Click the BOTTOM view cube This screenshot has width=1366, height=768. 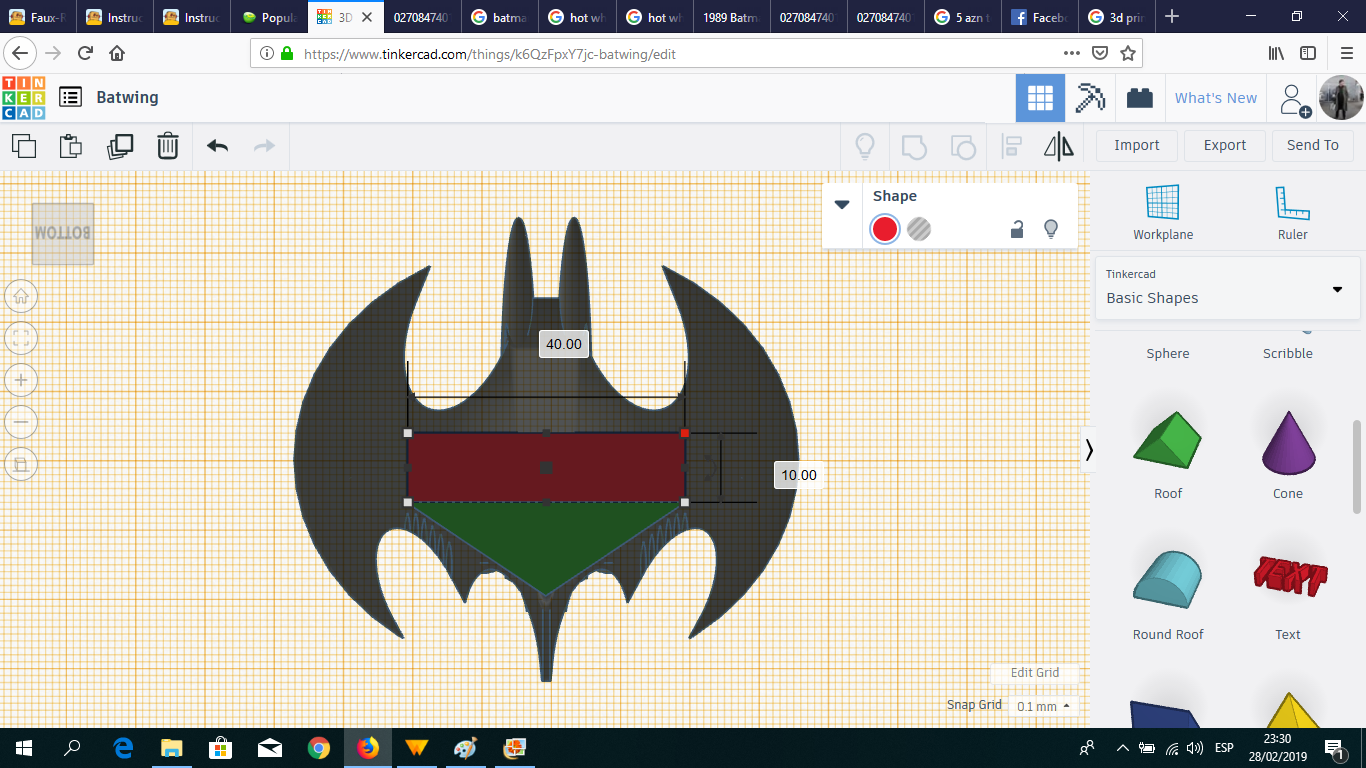tap(63, 234)
